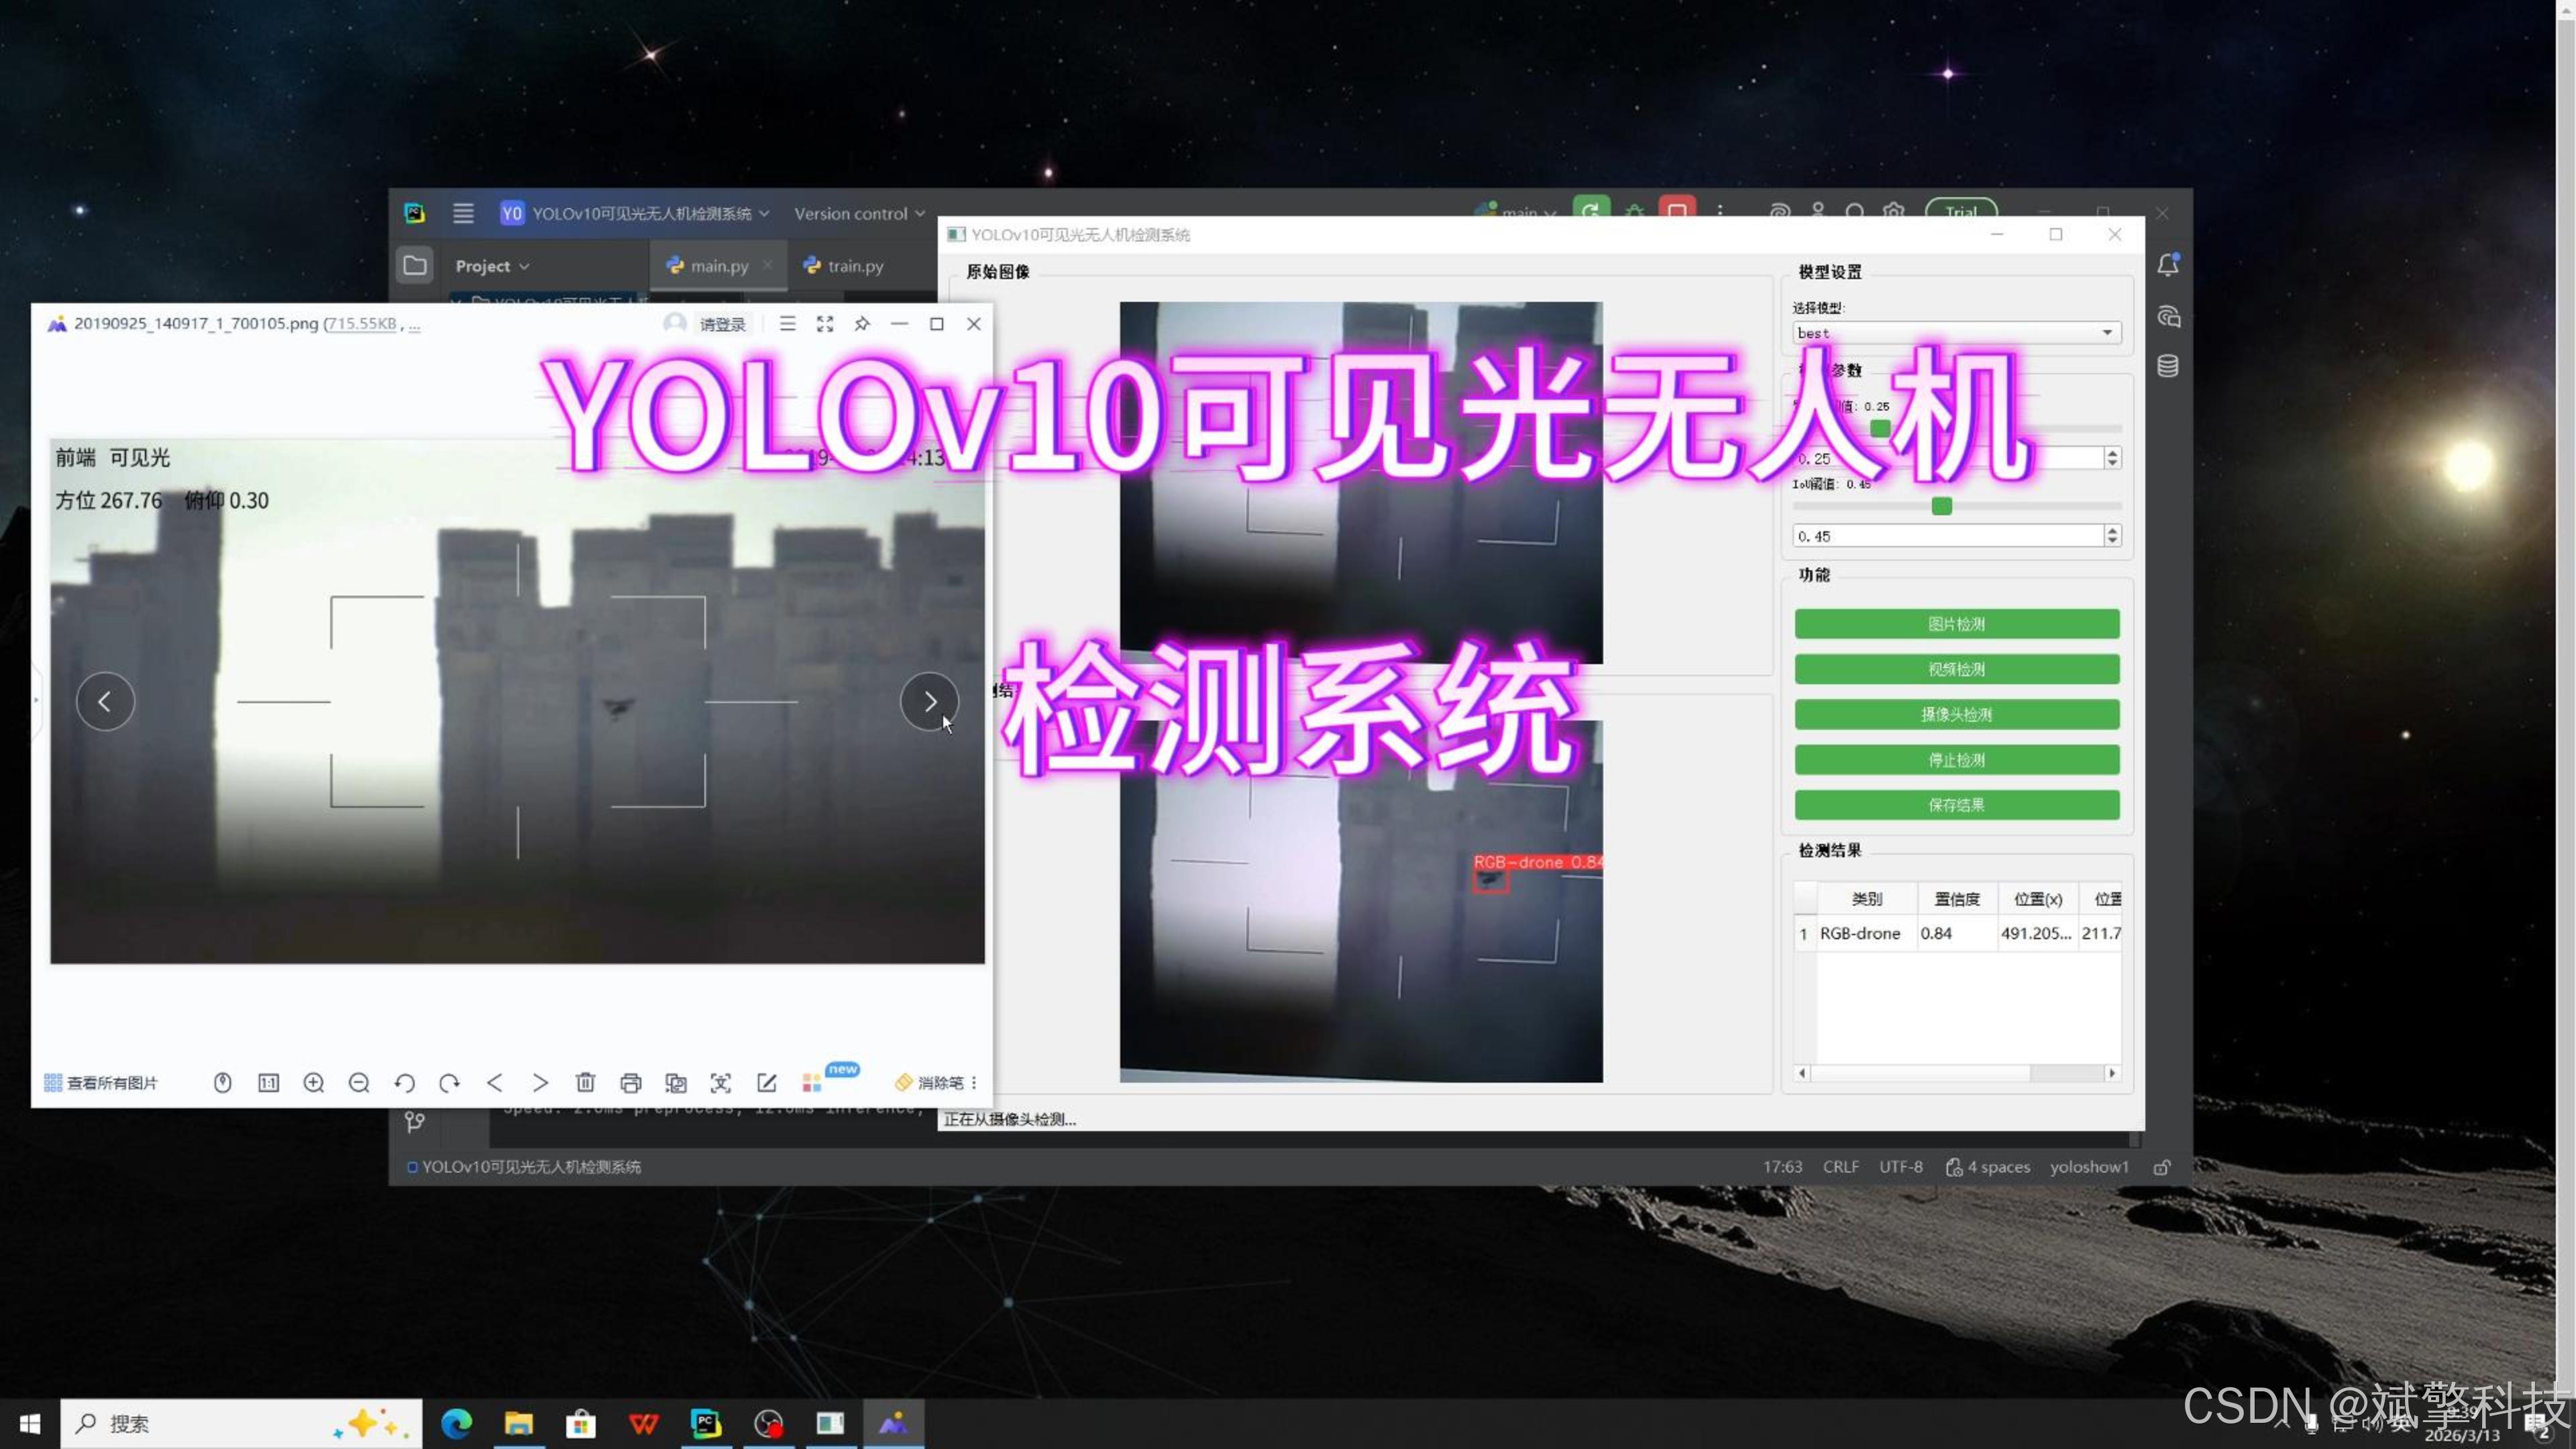Delete the image with the trash icon
The height and width of the screenshot is (1449, 2576).
(x=585, y=1083)
